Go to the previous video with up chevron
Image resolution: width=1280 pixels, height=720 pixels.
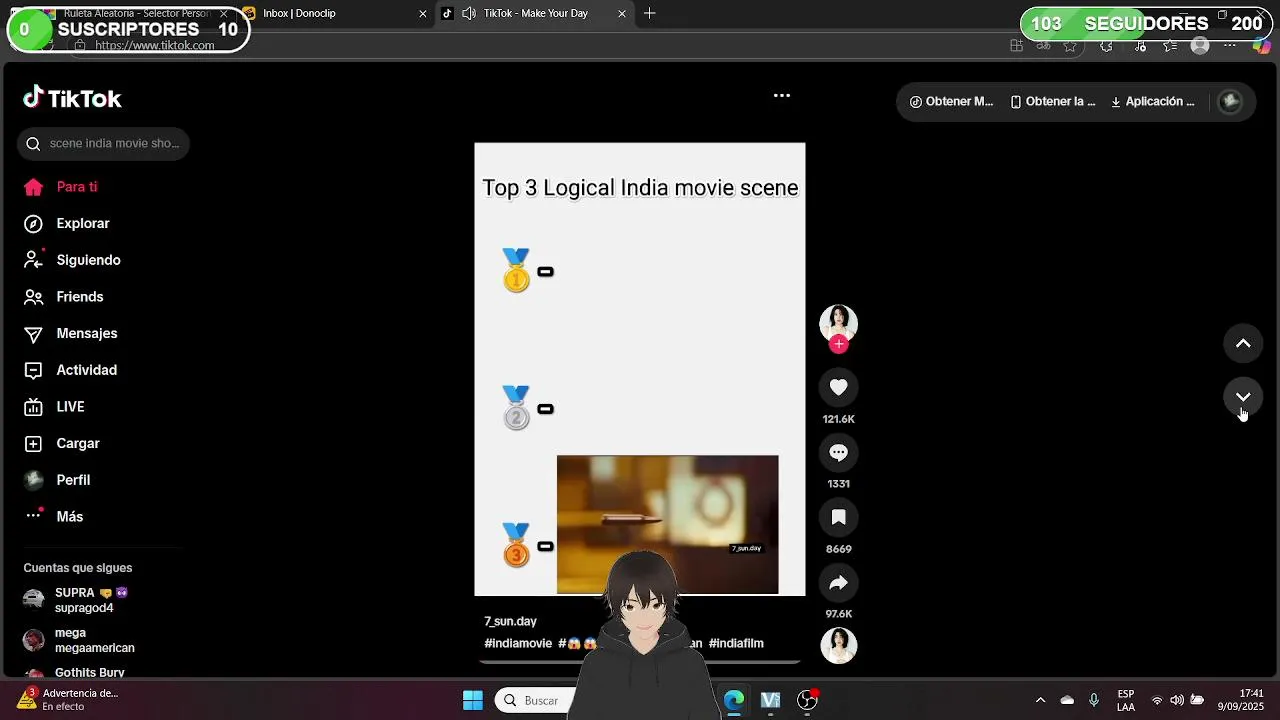[x=1243, y=343]
